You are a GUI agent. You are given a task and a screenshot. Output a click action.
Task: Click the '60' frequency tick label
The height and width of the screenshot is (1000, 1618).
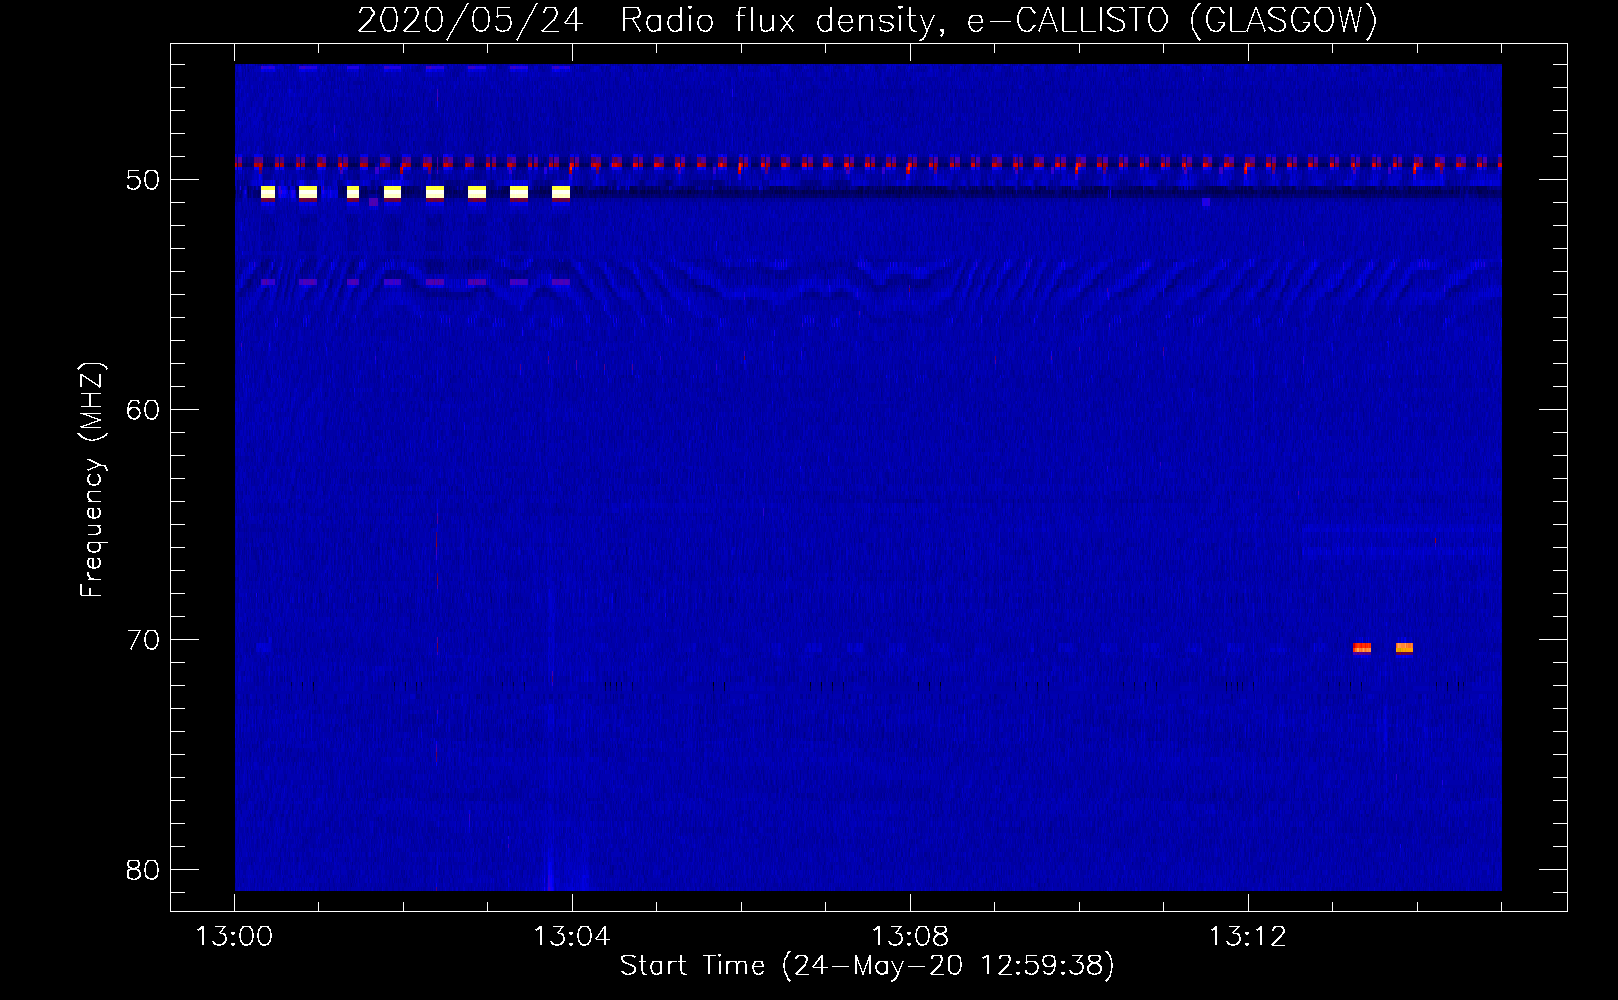coord(143,410)
